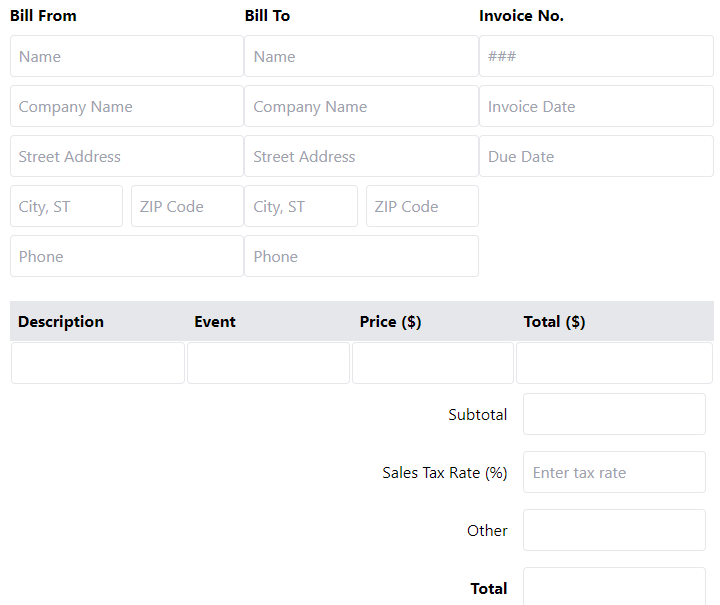Select the Bill To Street Address field
720x605 pixels.
point(361,156)
